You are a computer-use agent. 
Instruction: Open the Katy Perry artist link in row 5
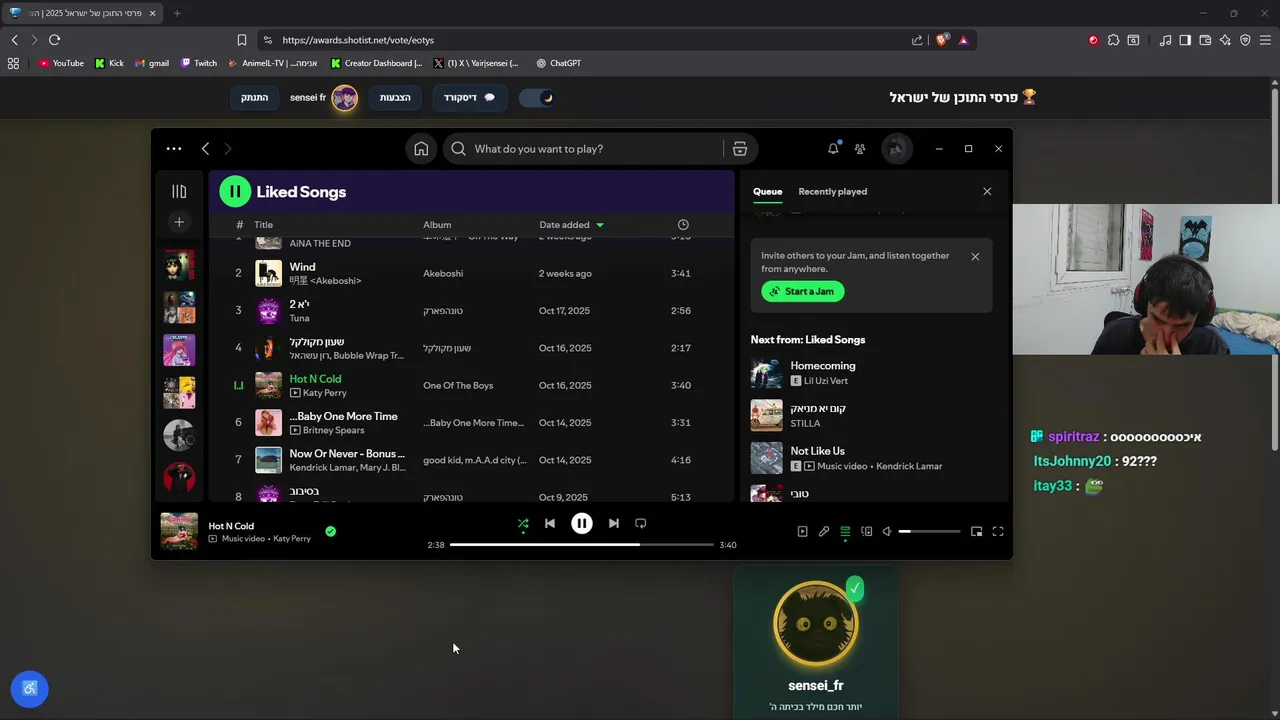click(x=324, y=393)
